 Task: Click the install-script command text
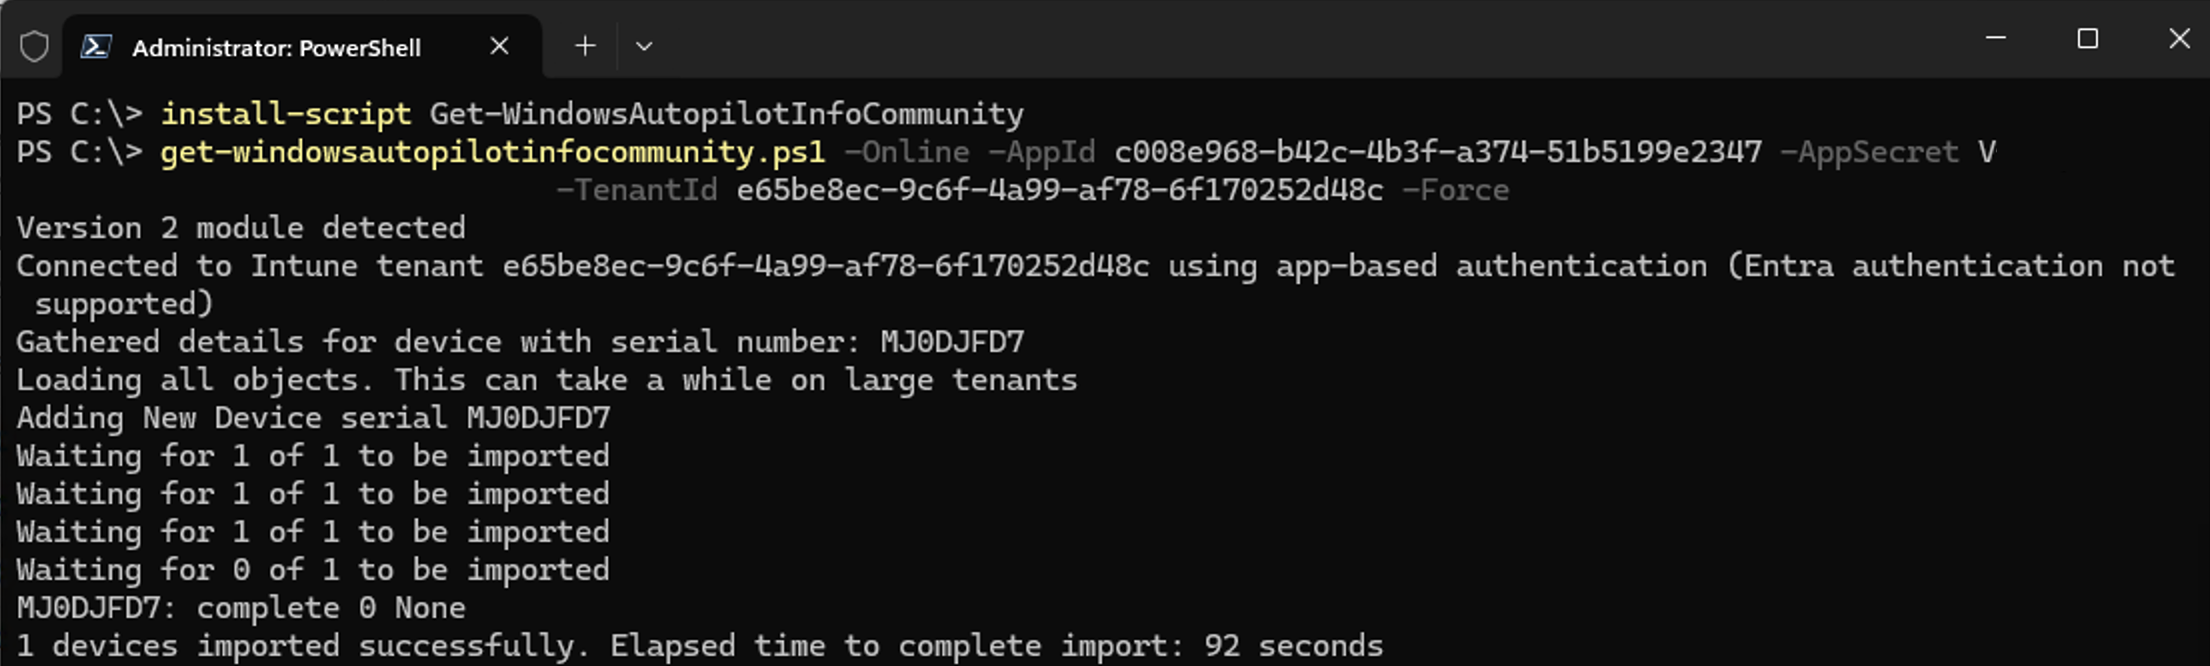(x=283, y=113)
